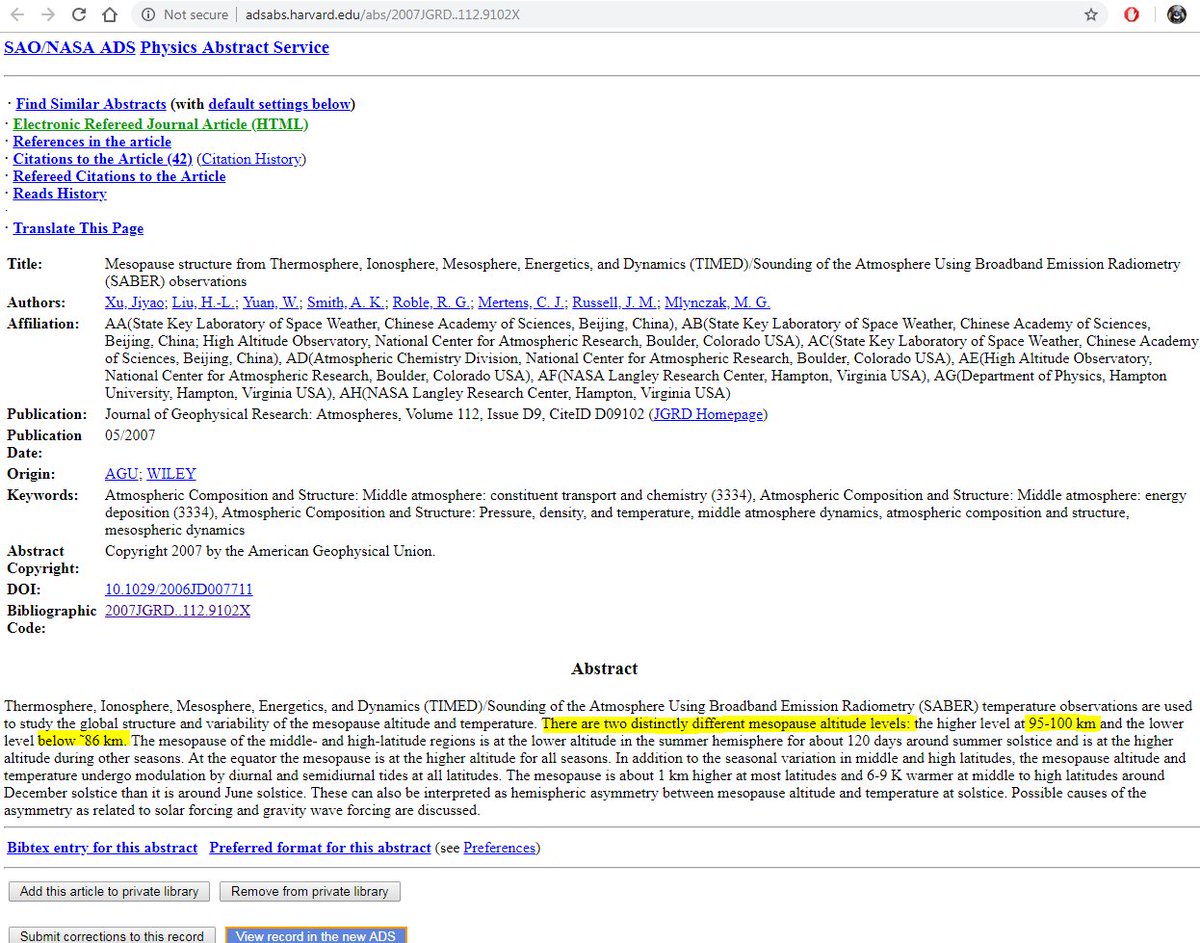Screen dimensions: 1200x943
Task: Open References in the article link
Action: (x=92, y=142)
